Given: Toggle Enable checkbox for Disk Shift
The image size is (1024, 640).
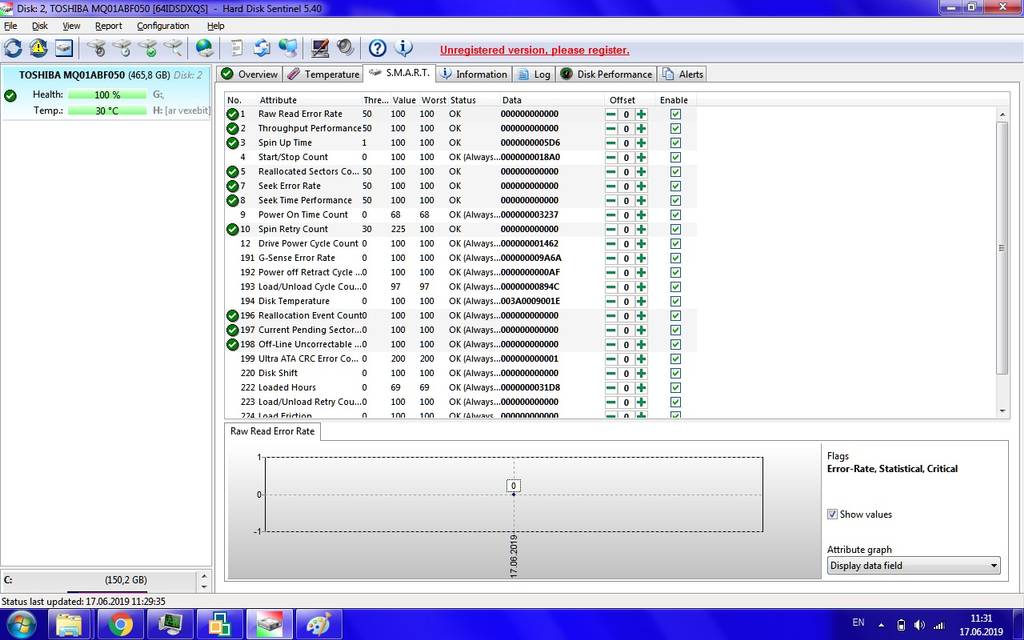Looking at the screenshot, I should click(675, 373).
